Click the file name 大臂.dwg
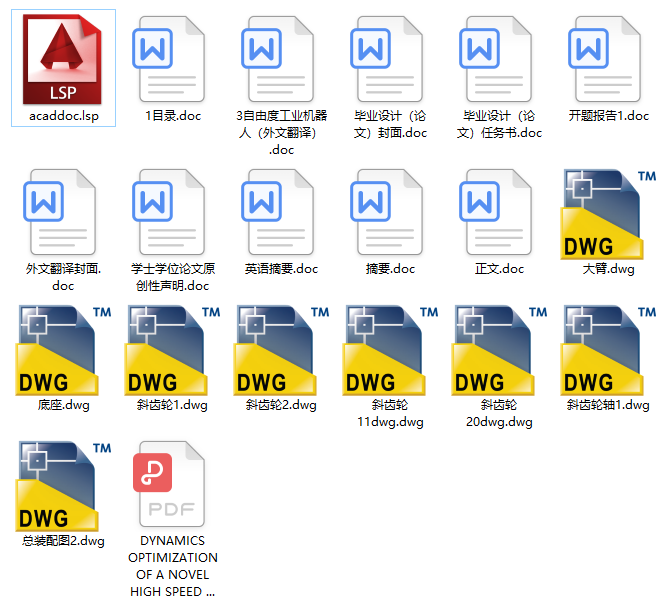This screenshot has height=615, width=669. (608, 269)
